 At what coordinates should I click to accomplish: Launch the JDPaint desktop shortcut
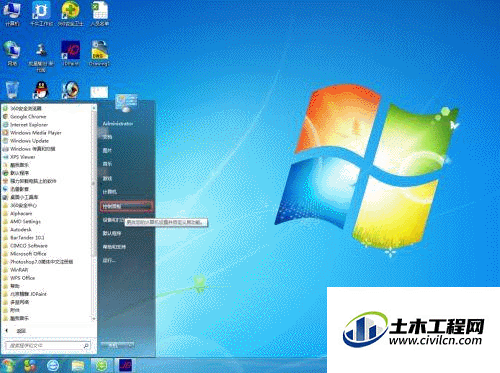tap(70, 53)
